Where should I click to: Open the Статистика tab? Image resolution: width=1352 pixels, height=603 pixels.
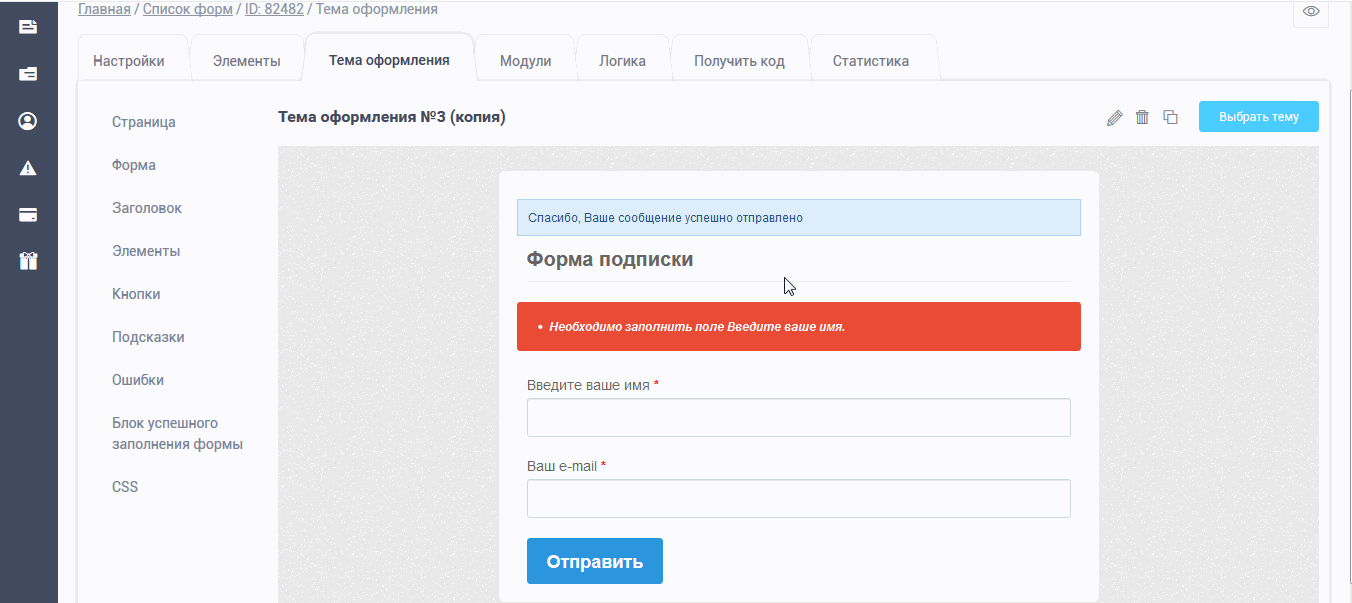pos(872,60)
